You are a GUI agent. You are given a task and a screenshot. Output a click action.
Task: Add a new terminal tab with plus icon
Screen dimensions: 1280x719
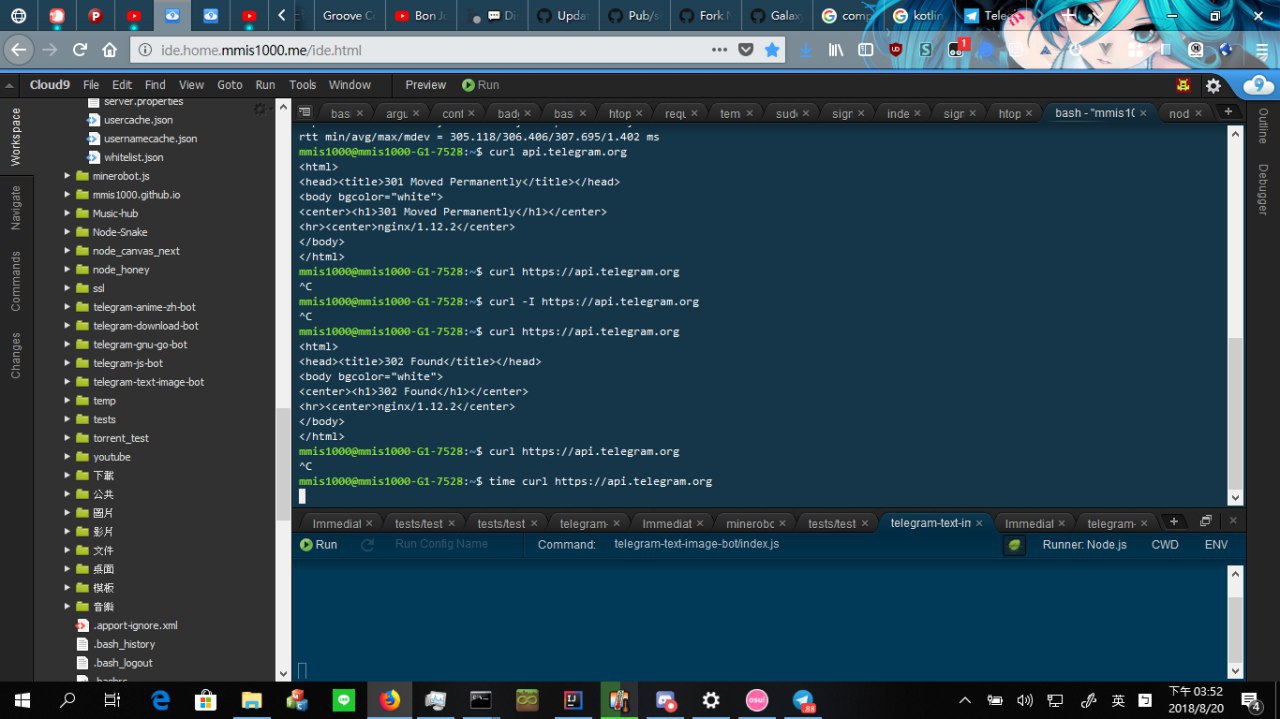(x=1228, y=112)
